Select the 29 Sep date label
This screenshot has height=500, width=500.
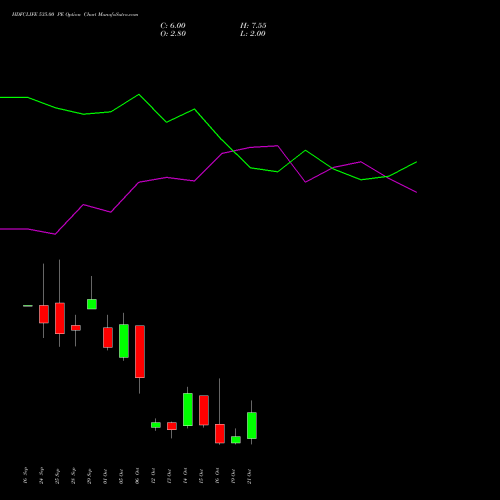pyautogui.click(x=89, y=476)
